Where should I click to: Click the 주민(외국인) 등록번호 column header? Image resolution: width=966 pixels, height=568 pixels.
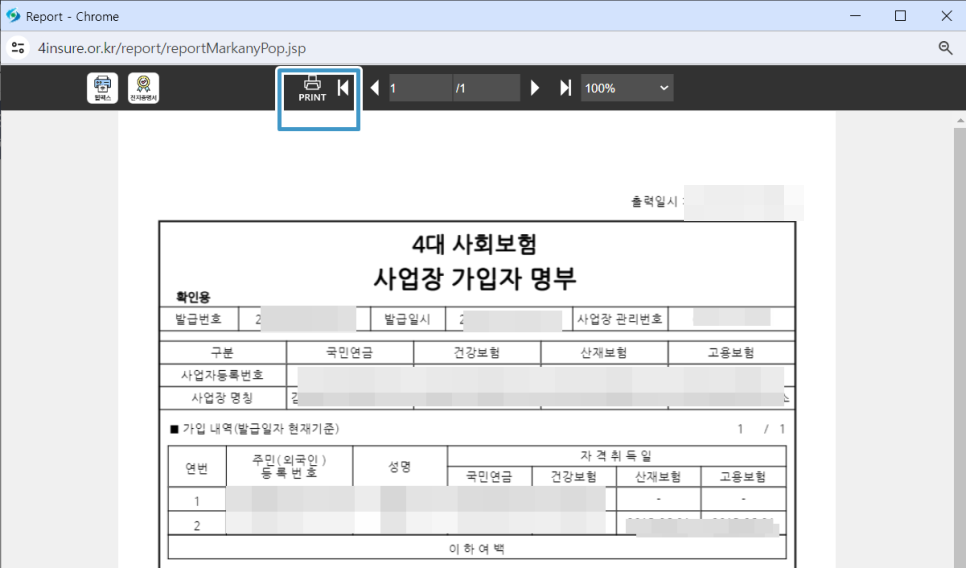[289, 466]
